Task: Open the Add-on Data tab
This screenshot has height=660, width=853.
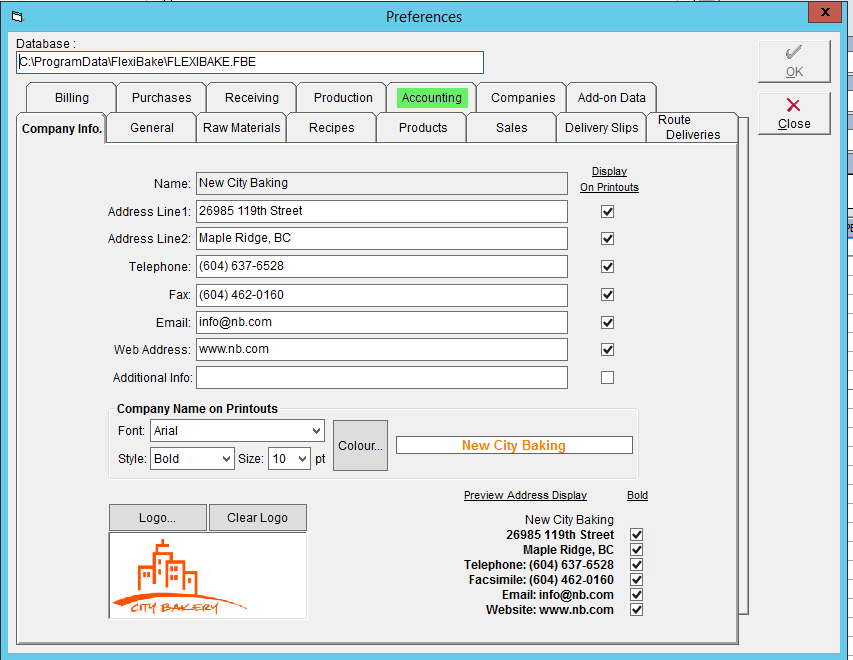Action: [x=611, y=97]
